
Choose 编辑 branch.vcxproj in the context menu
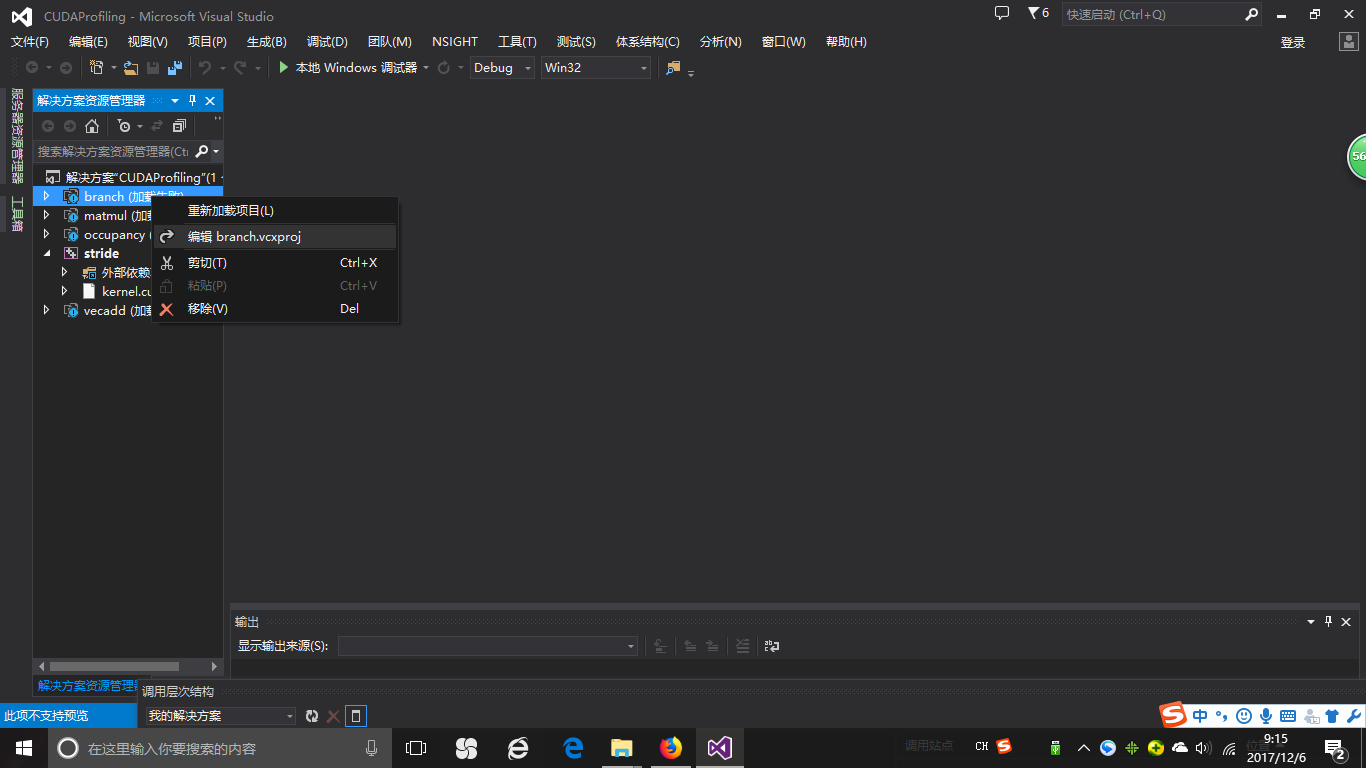(275, 237)
